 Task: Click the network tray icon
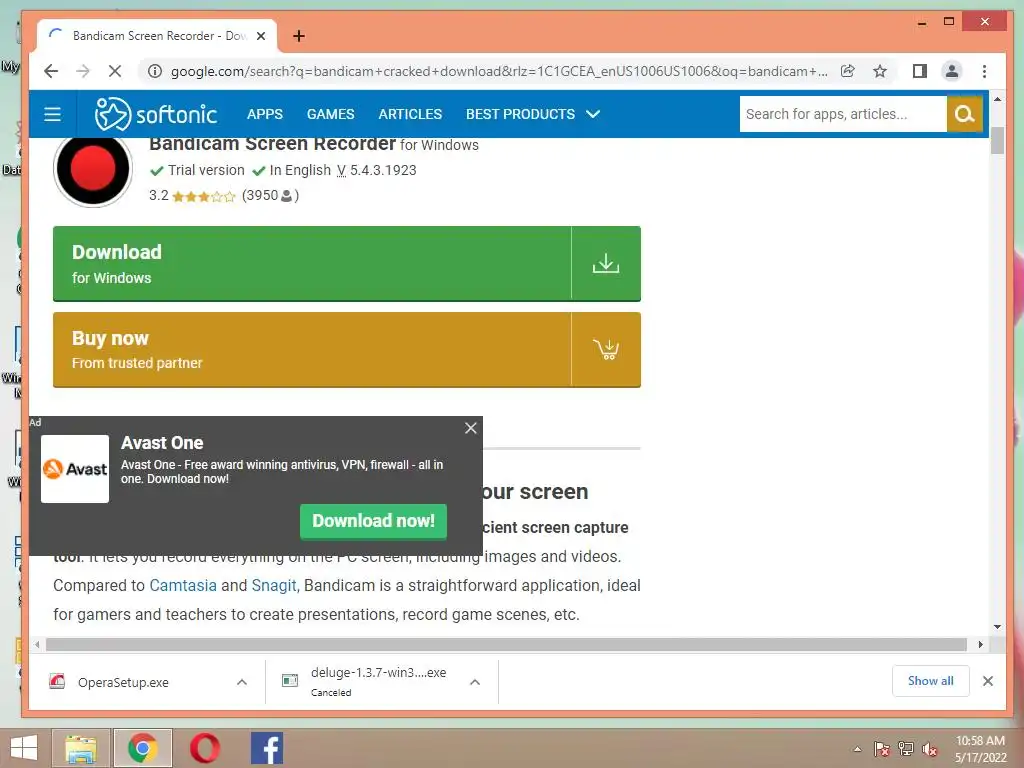[x=906, y=749]
